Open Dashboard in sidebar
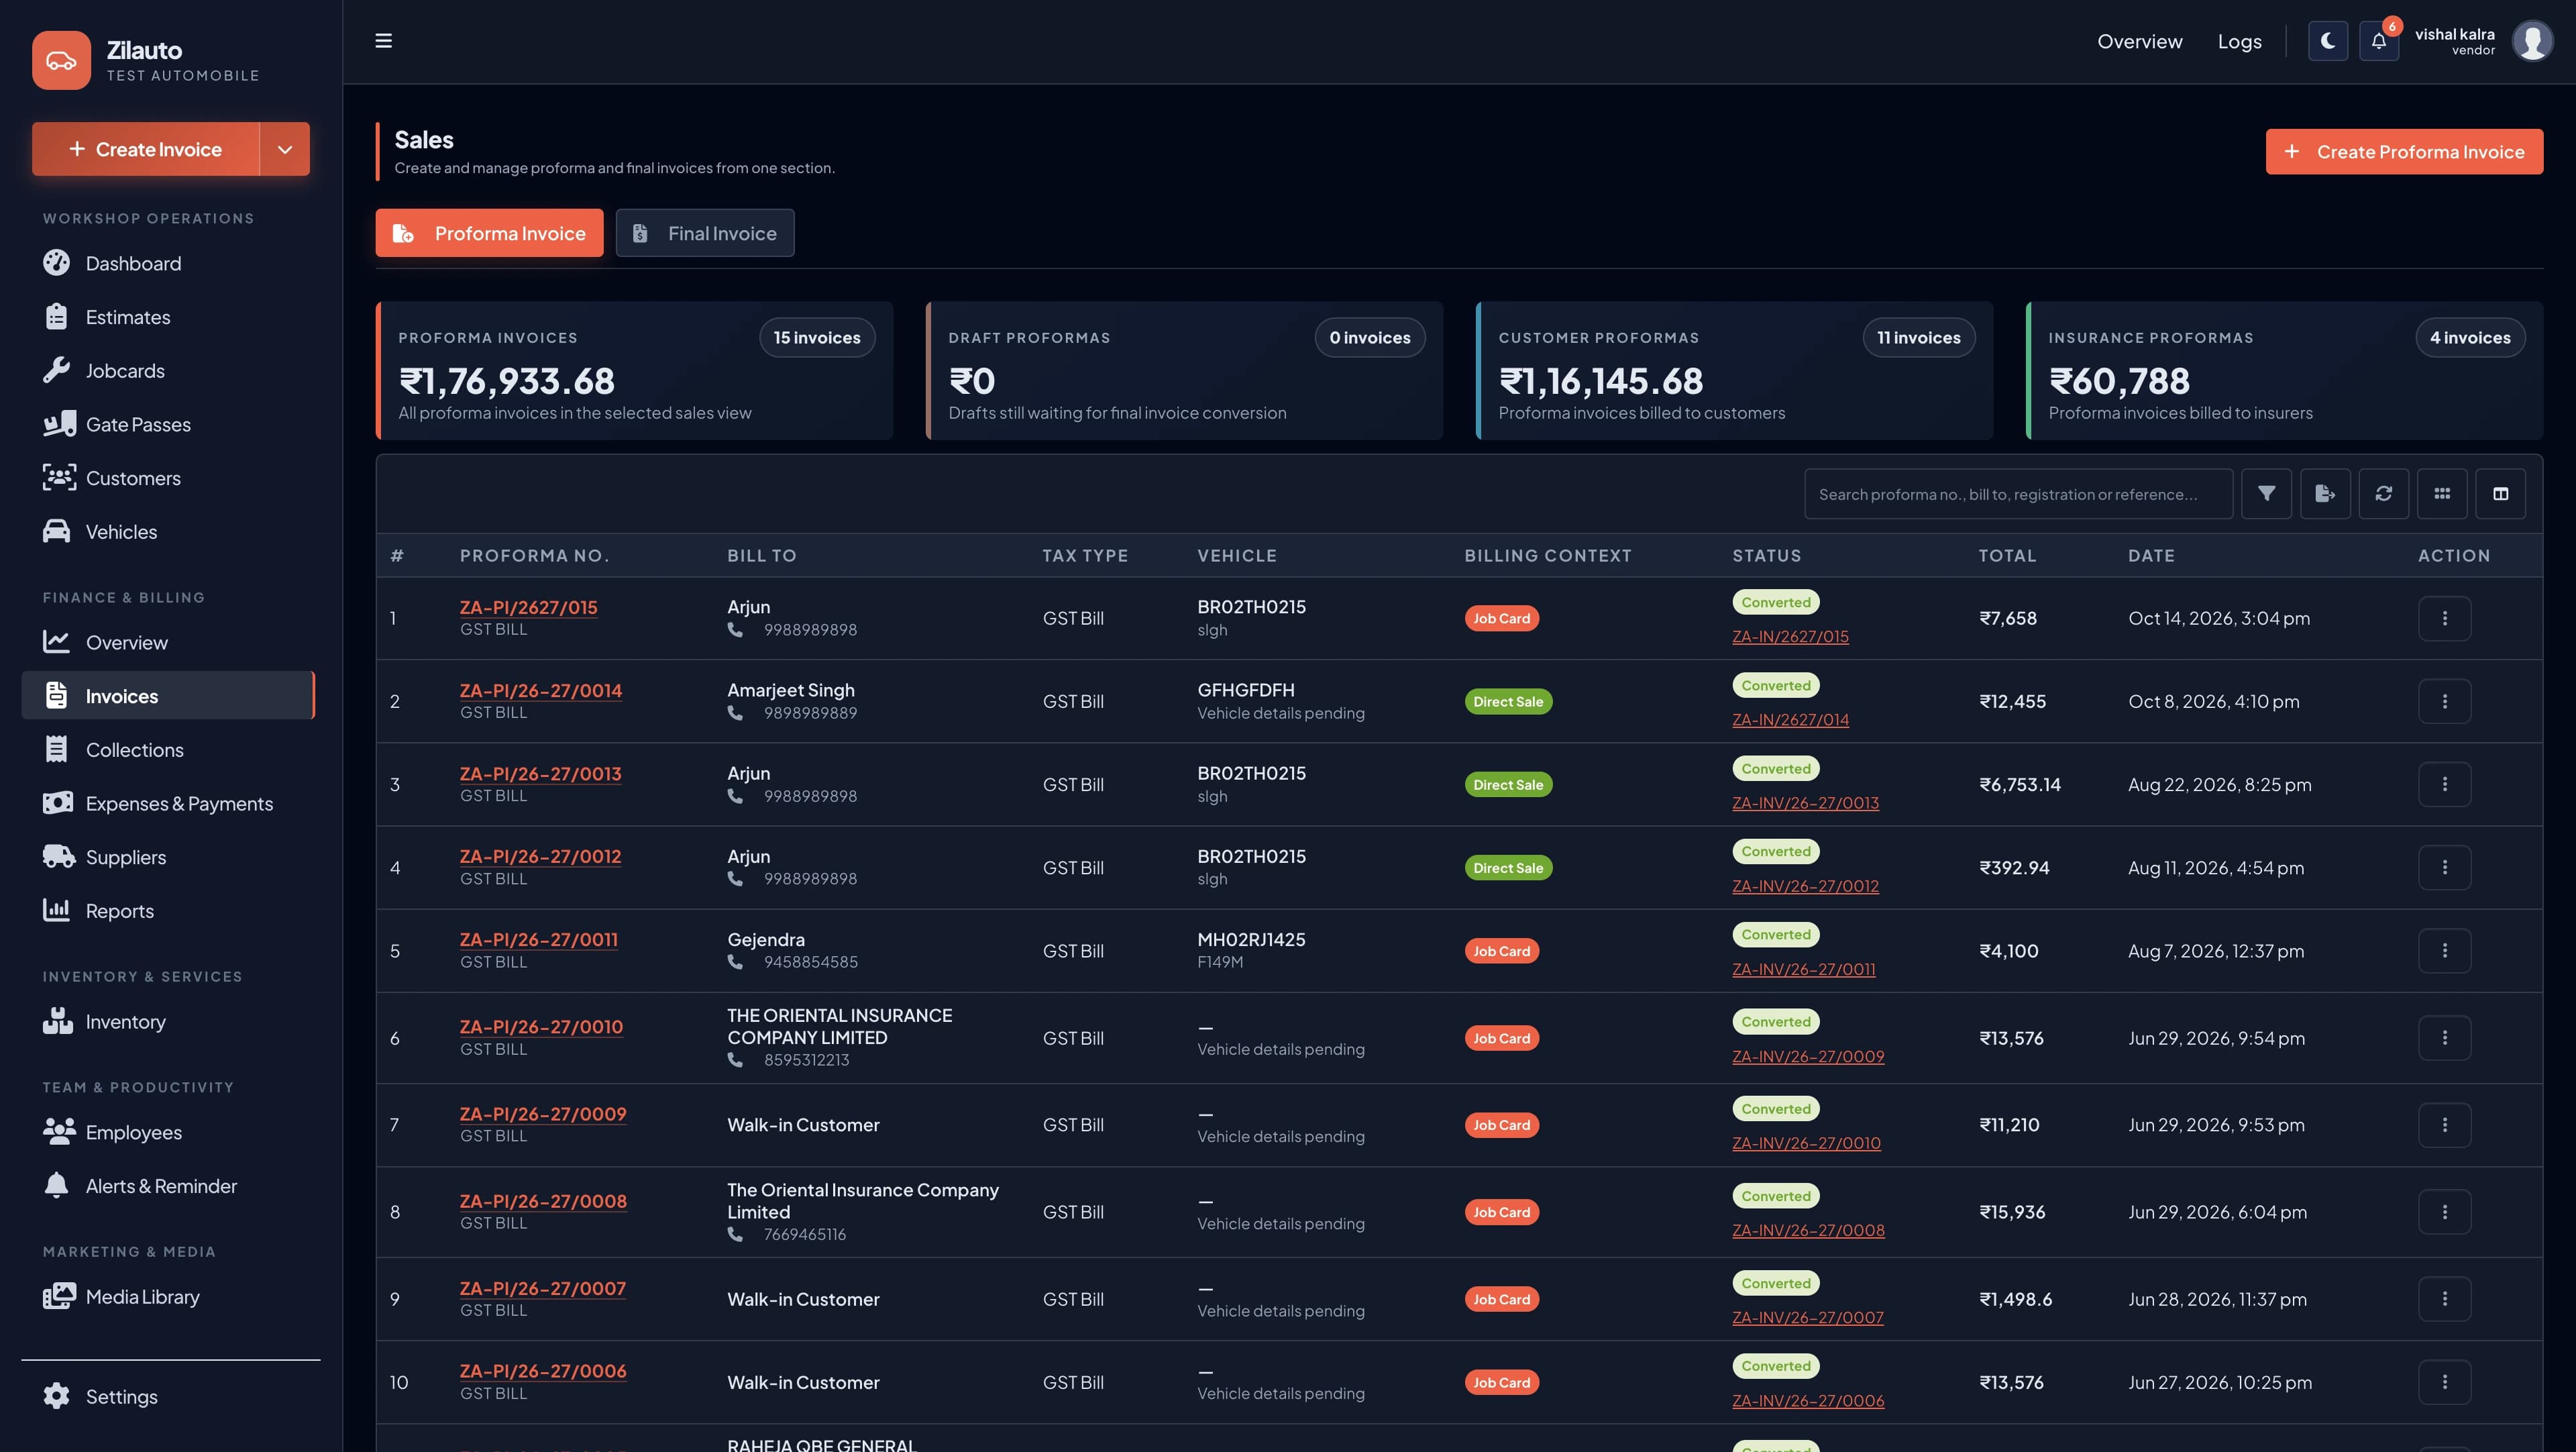Image resolution: width=2576 pixels, height=1452 pixels. 168,263
